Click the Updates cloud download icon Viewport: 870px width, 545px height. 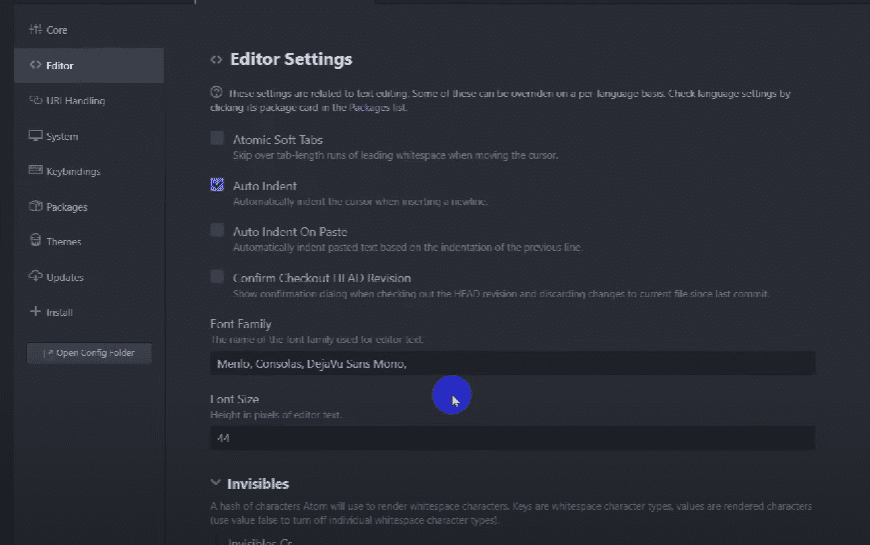36,277
